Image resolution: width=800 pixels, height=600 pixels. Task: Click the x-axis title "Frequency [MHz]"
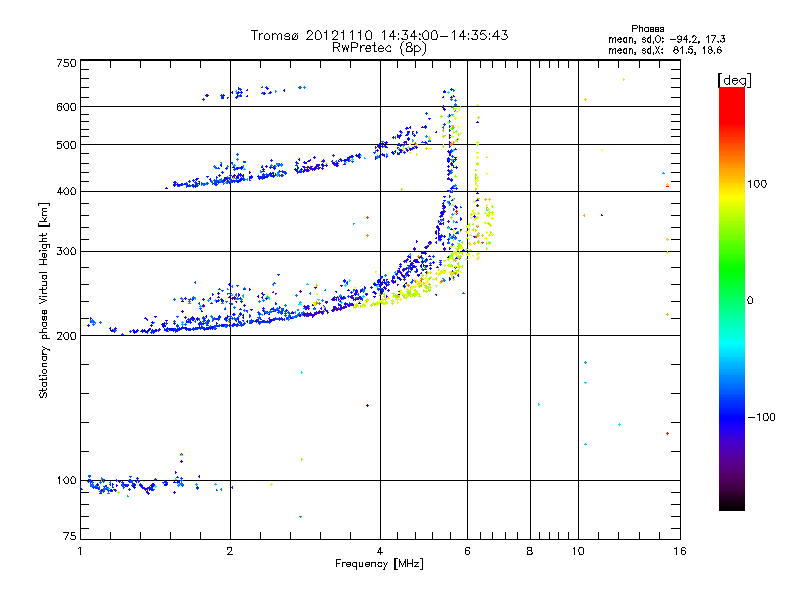click(x=379, y=564)
